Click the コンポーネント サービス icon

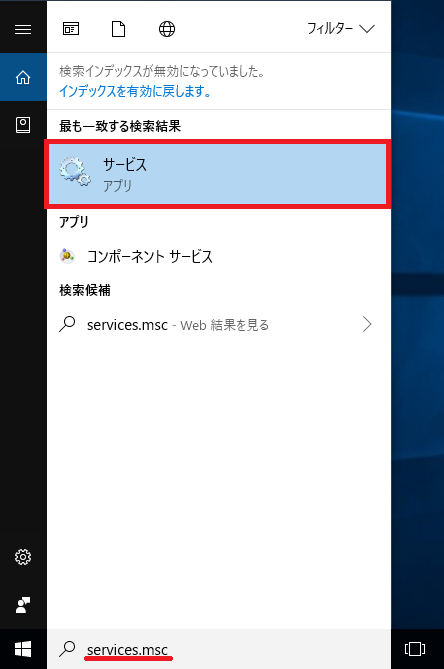[x=67, y=256]
